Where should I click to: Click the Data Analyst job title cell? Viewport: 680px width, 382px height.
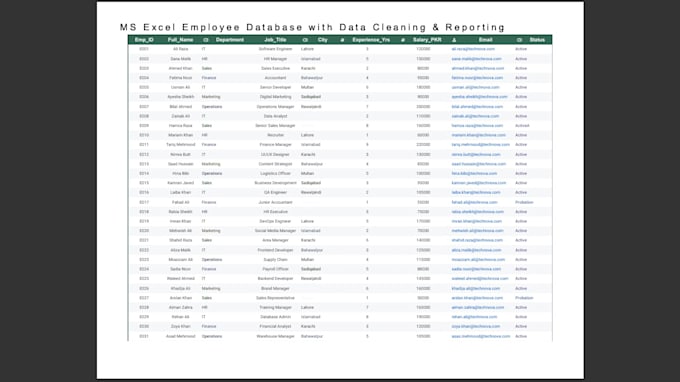pos(275,116)
